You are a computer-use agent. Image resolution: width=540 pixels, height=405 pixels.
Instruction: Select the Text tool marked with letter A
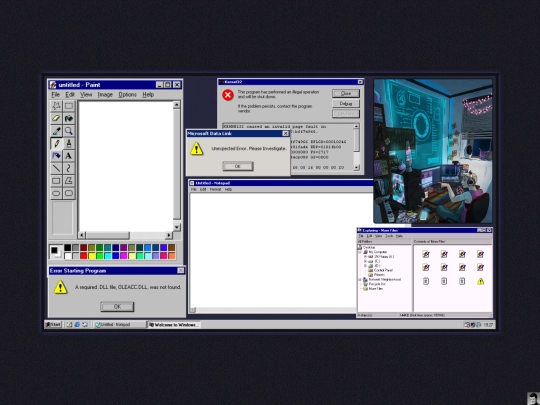(69, 156)
